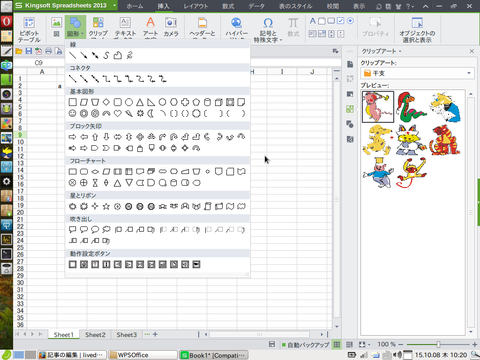The width and height of the screenshot is (480, 360).
Task: Click the print icon in quick toolbar
Action: pos(48,51)
